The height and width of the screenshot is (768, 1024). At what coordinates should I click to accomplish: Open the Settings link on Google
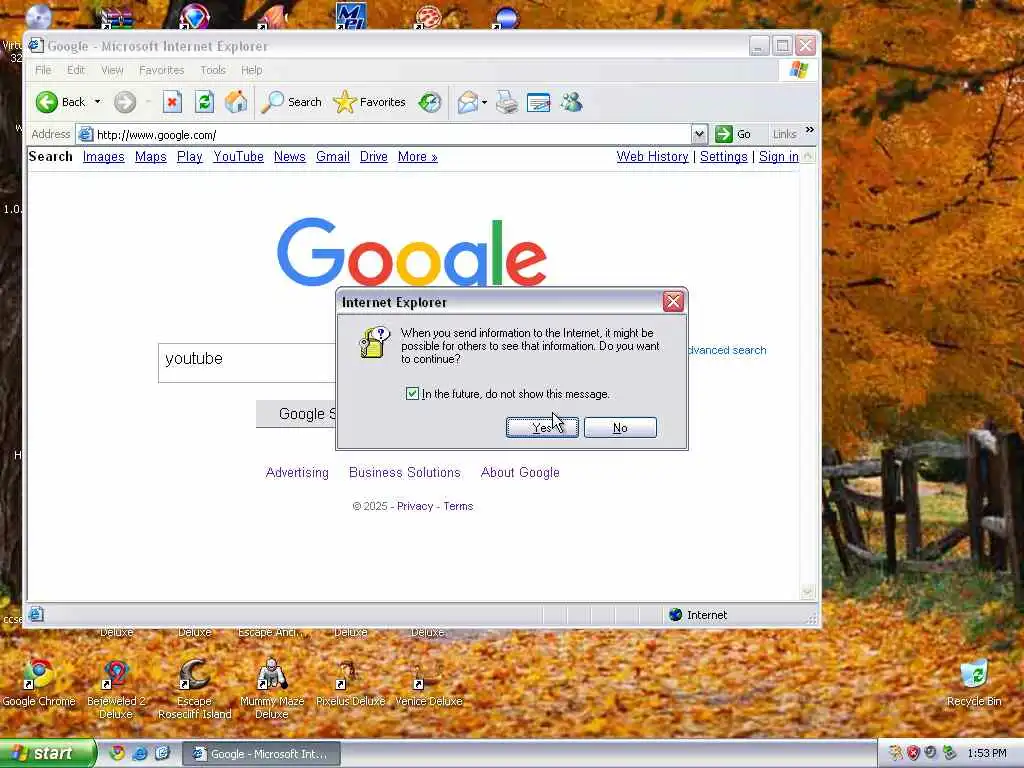tap(724, 157)
